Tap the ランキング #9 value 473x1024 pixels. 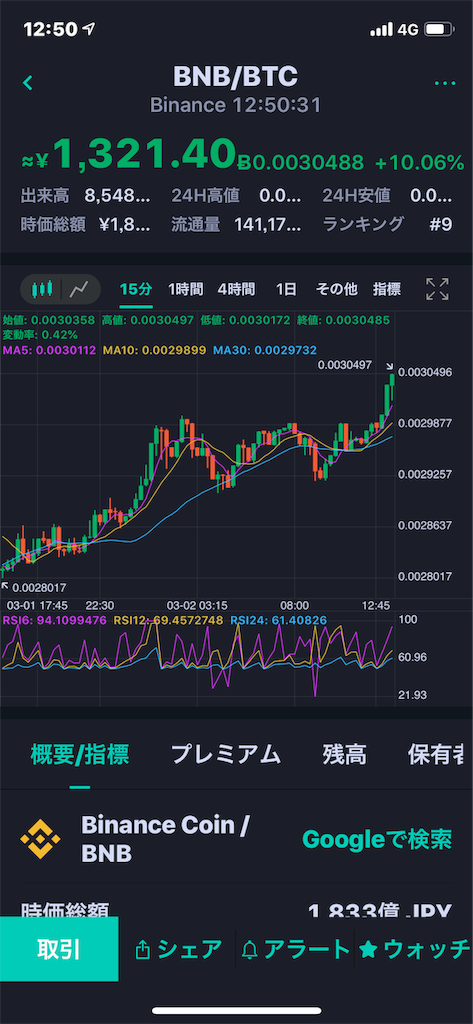click(441, 225)
